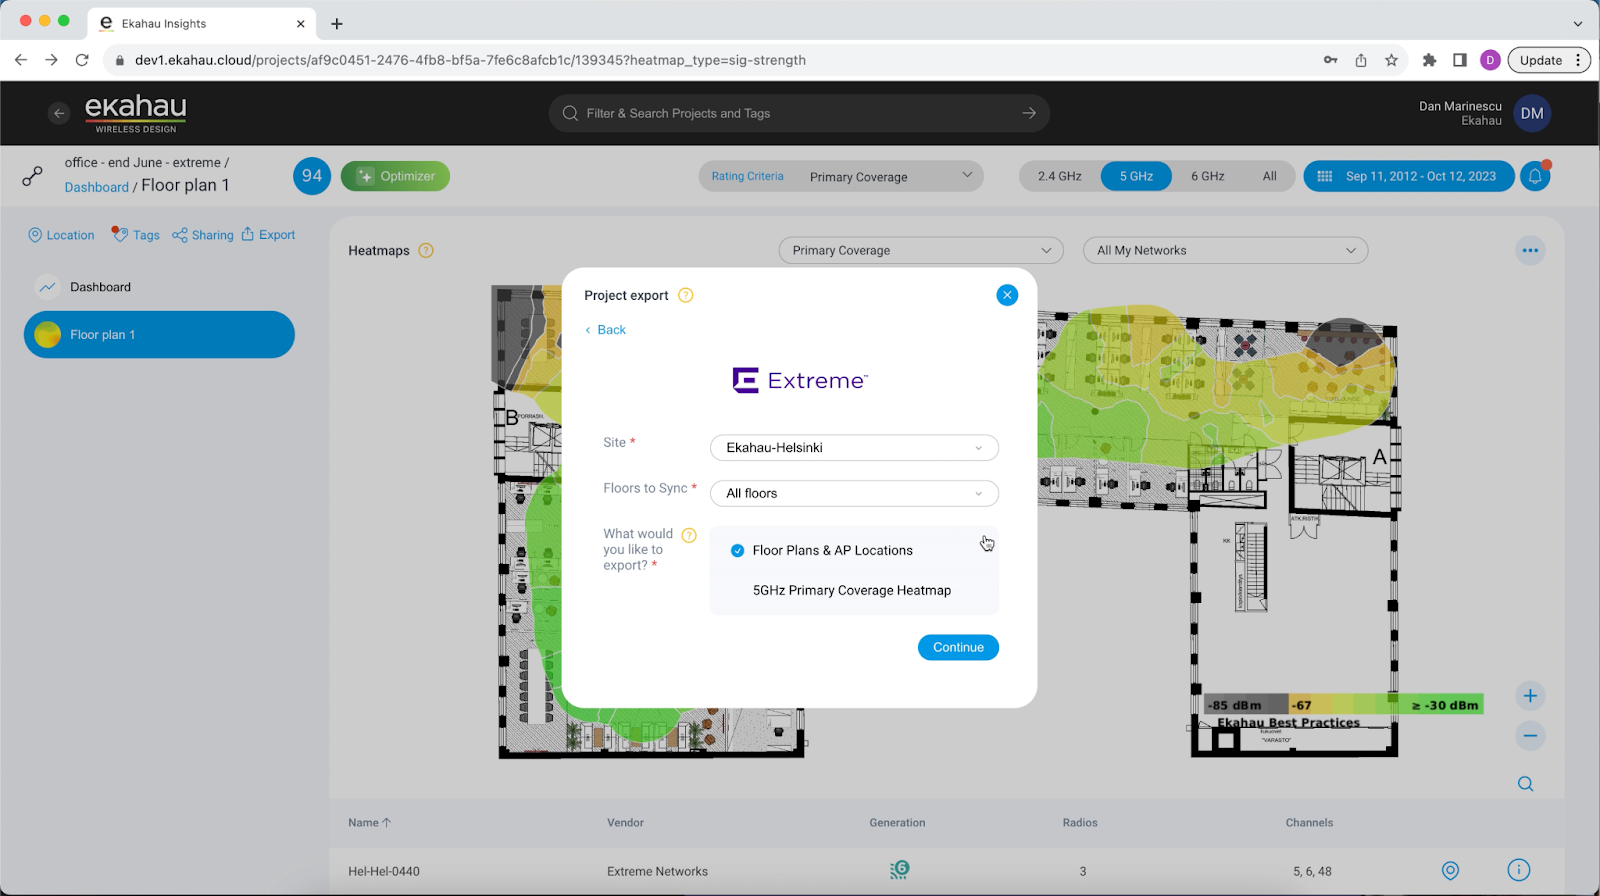Click the notifications bell icon

click(x=1535, y=177)
